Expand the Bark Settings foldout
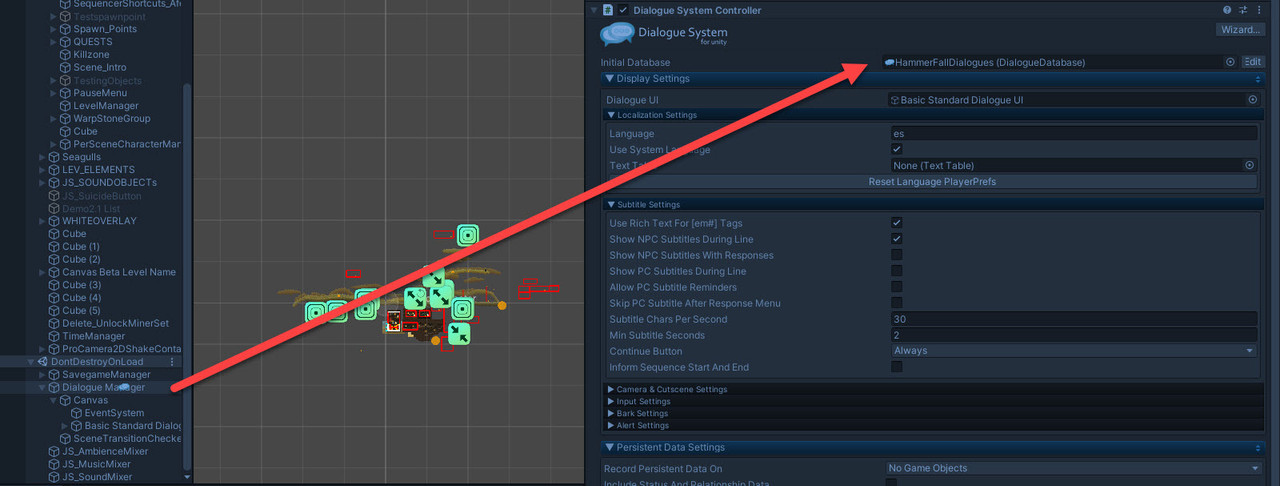Image resolution: width=1280 pixels, height=486 pixels. coord(612,413)
